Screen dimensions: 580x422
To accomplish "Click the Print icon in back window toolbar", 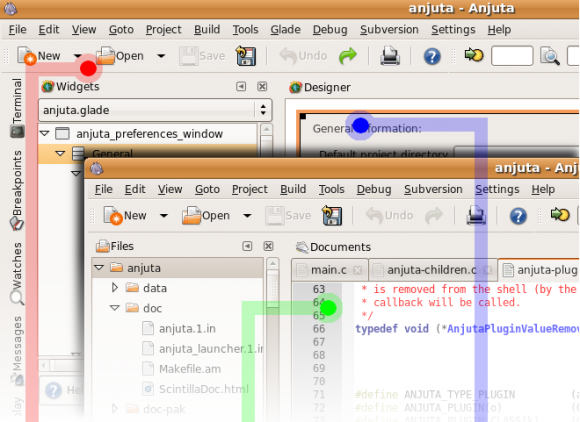I will coord(390,56).
